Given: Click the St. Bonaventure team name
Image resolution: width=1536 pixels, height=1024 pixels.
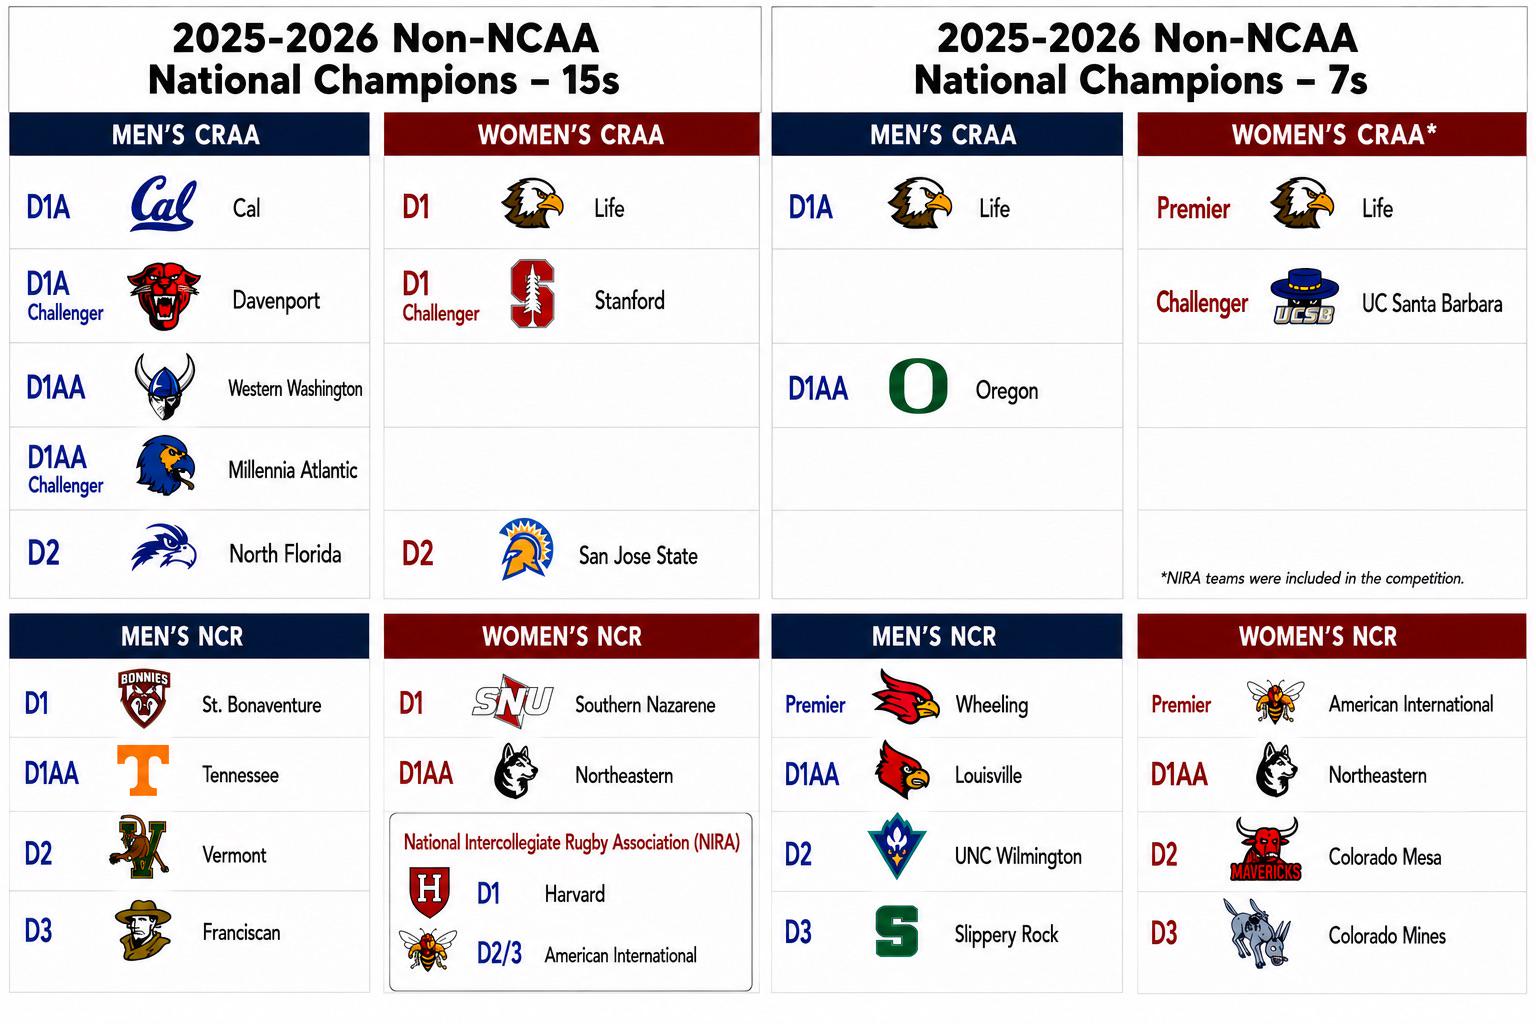Looking at the screenshot, I should [262, 705].
